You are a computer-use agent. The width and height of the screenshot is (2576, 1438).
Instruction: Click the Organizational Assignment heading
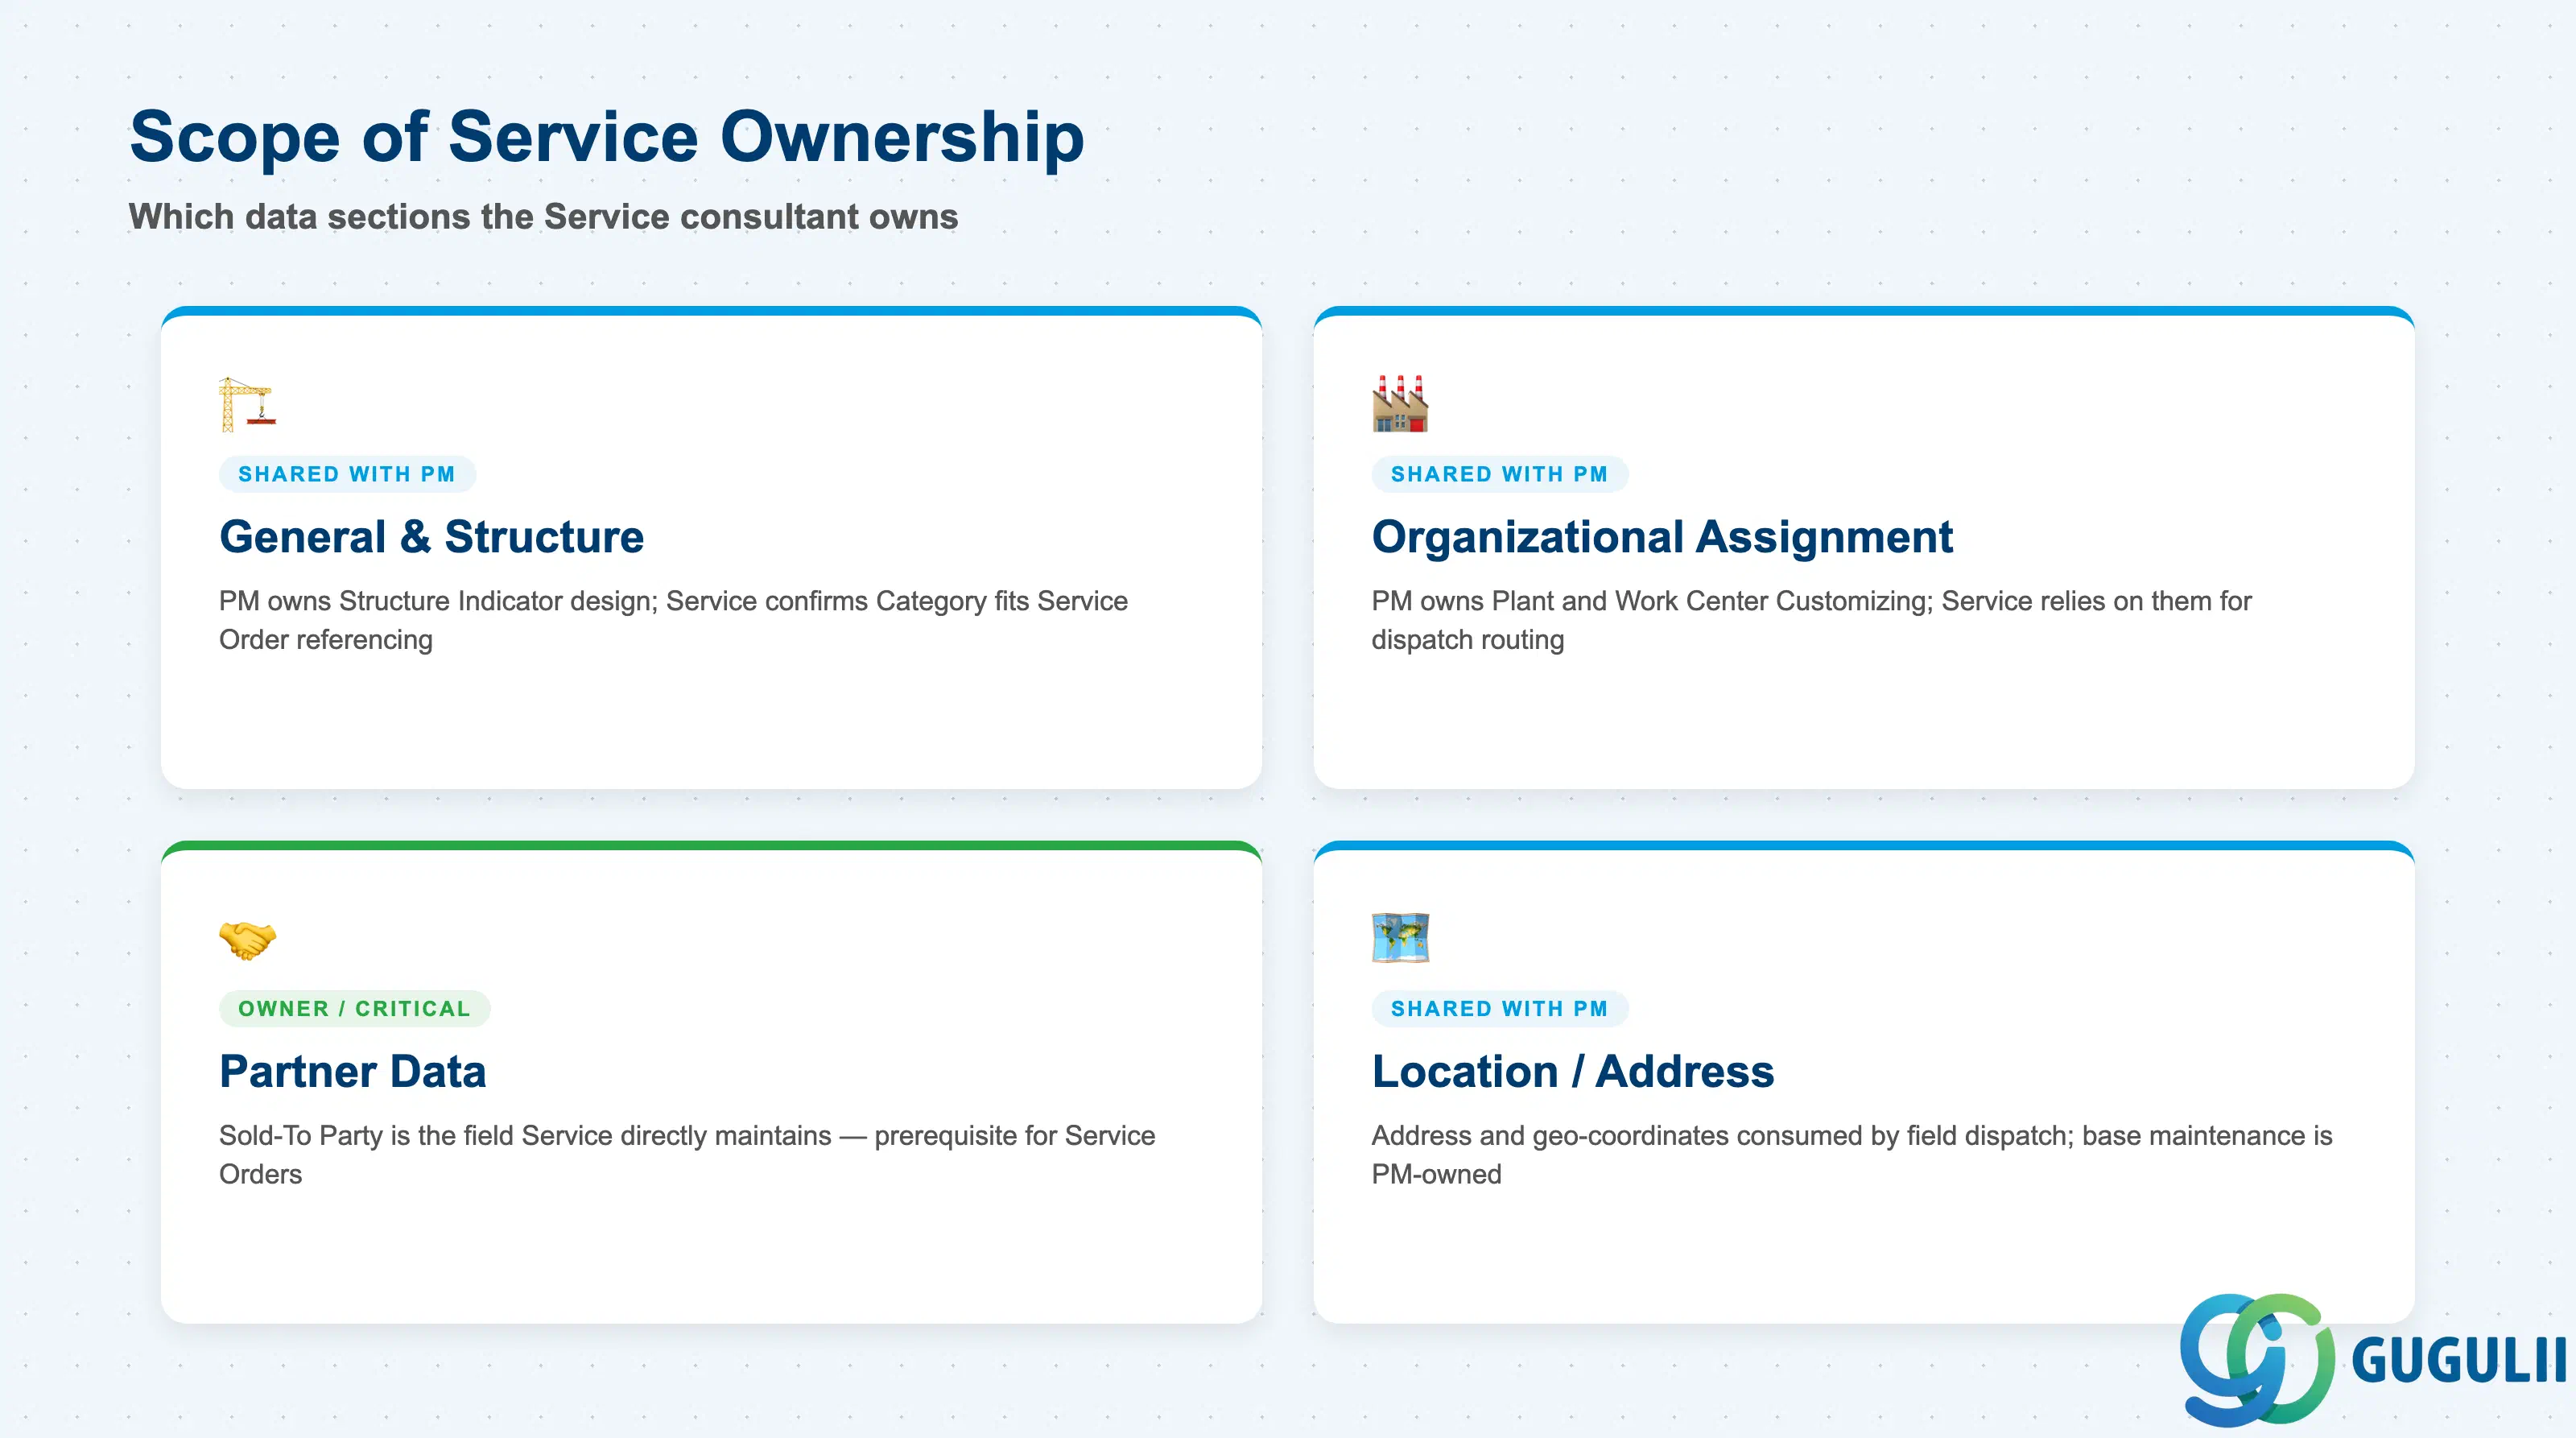point(1661,537)
